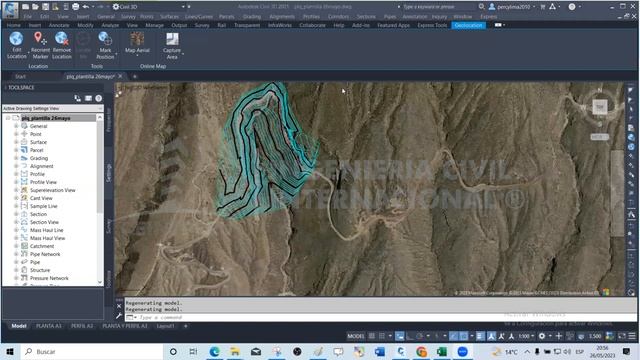640x360 pixels.
Task: Open the Geolocation ribbon tab
Action: pos(468,25)
